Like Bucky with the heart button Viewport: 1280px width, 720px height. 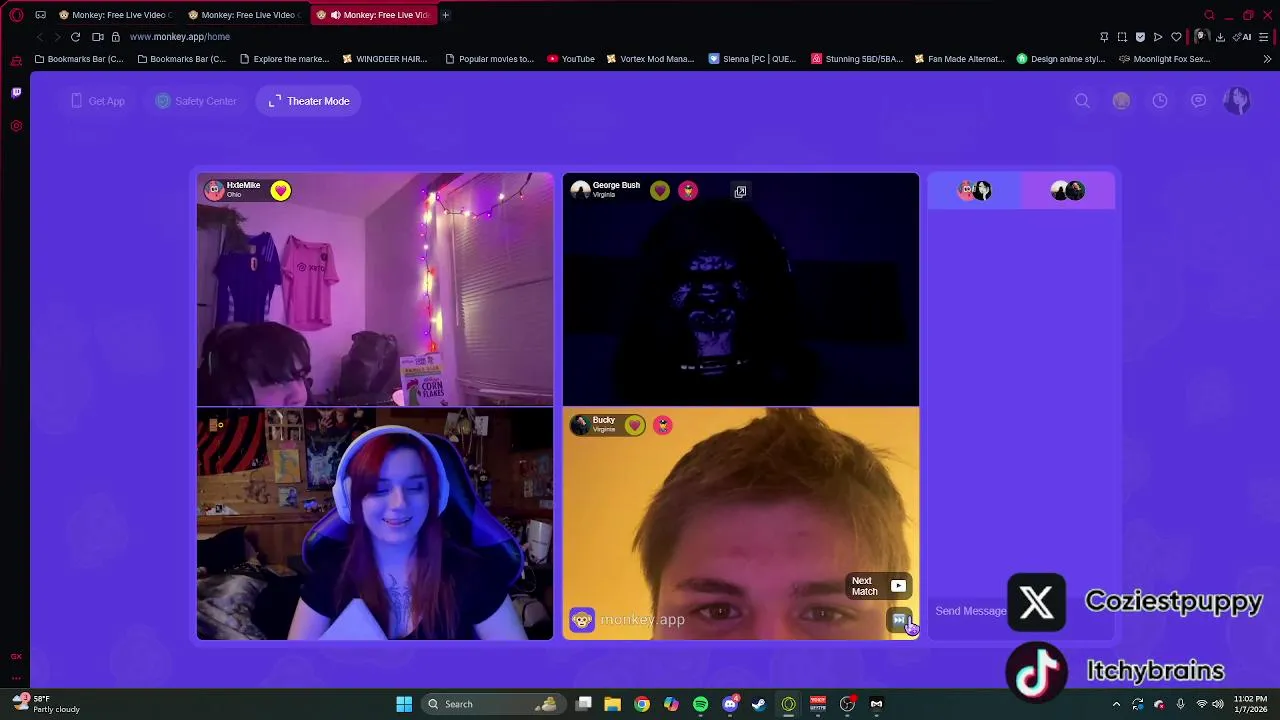(634, 425)
